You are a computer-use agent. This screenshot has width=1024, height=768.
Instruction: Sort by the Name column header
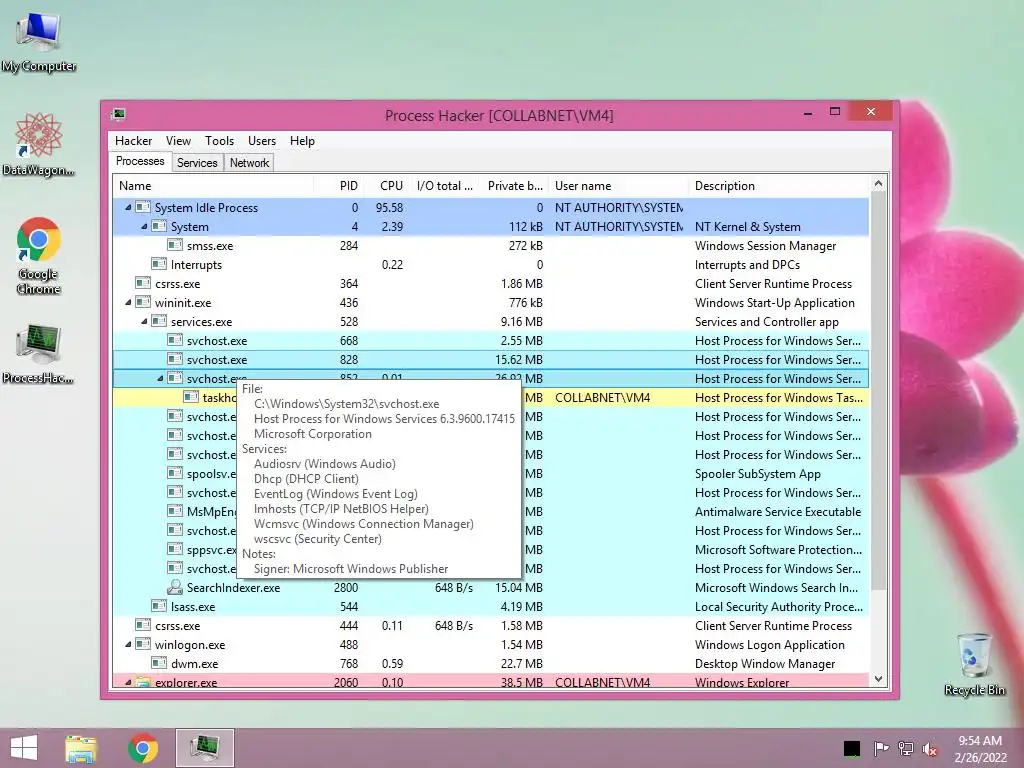[x=213, y=186]
